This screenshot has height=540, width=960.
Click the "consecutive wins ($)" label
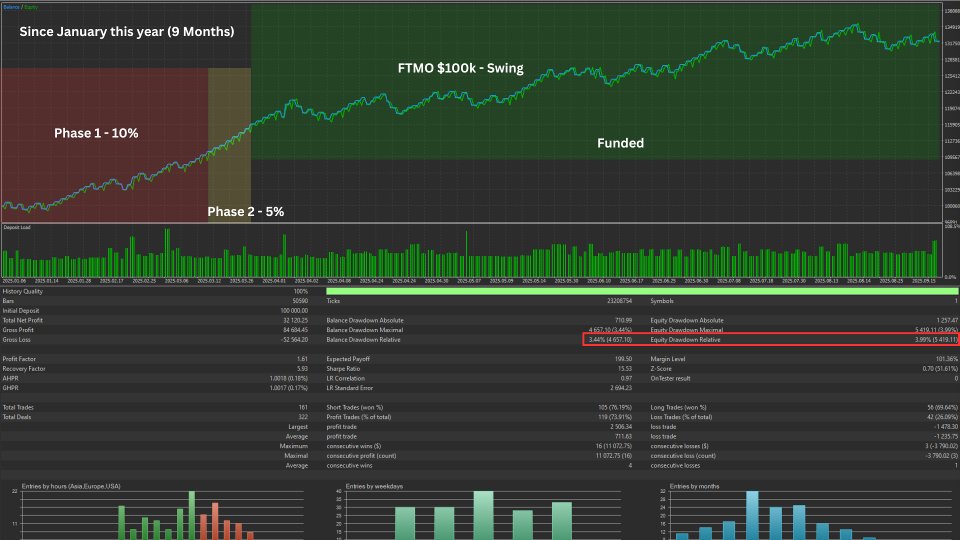click(x=354, y=446)
